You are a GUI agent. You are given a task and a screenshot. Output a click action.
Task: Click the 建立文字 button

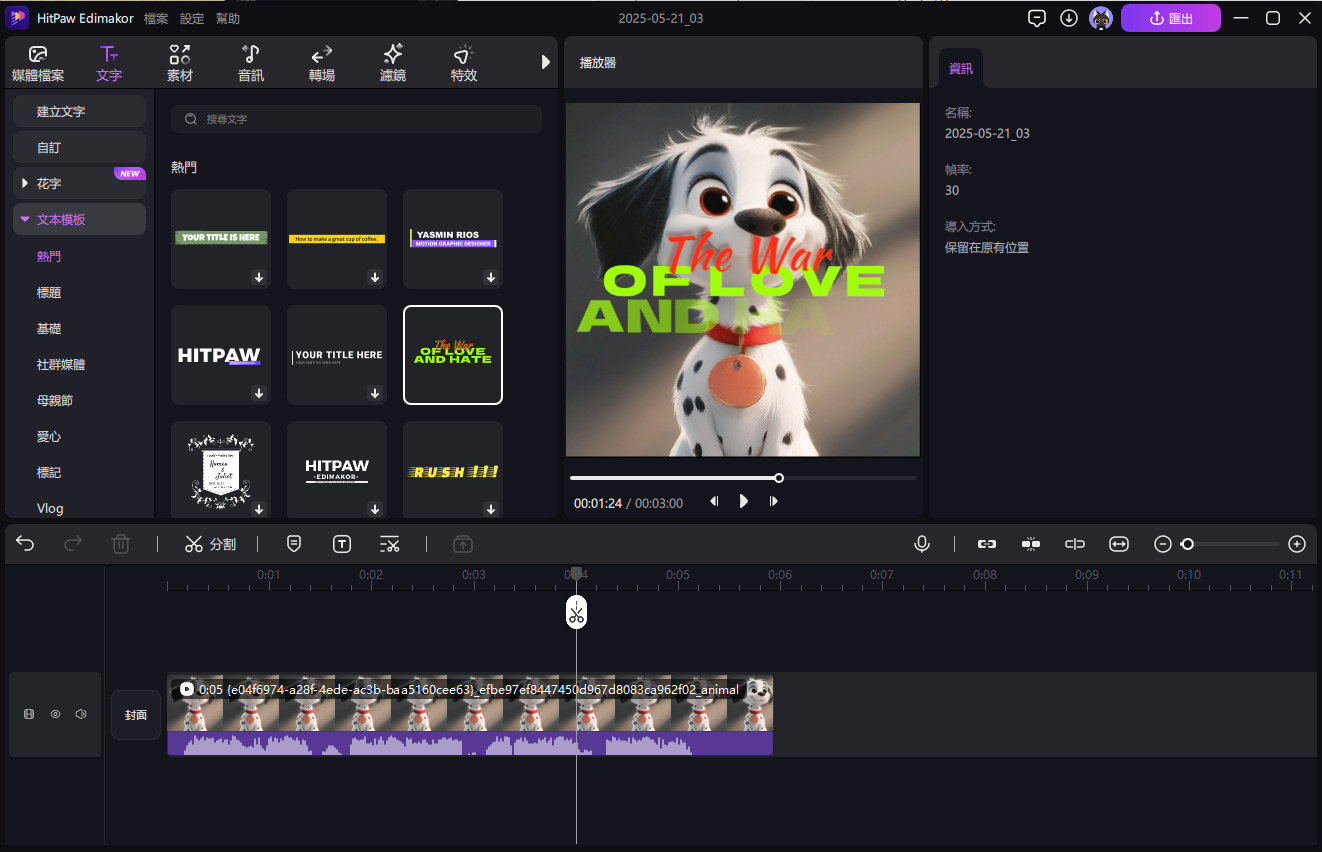click(x=79, y=111)
